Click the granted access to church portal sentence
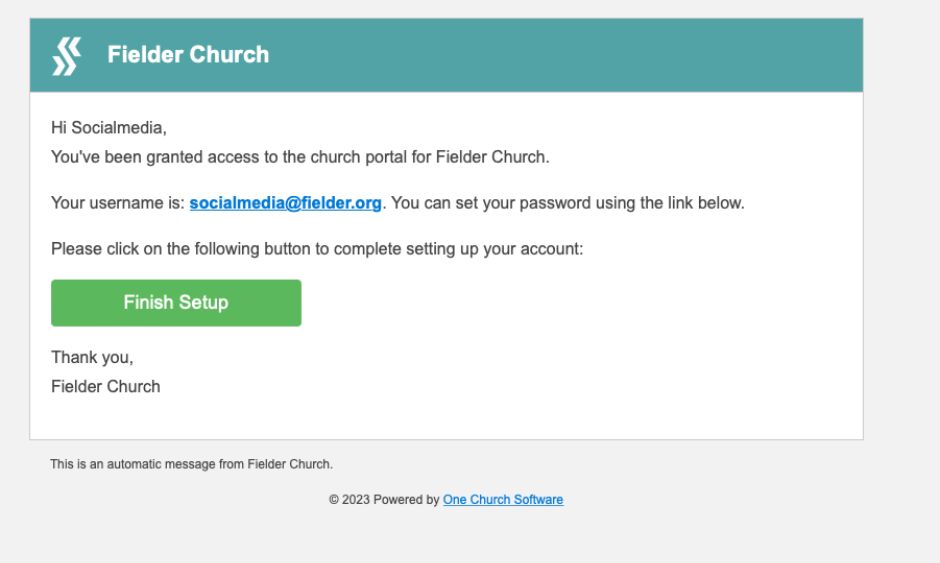940x563 pixels. pyautogui.click(x=300, y=157)
